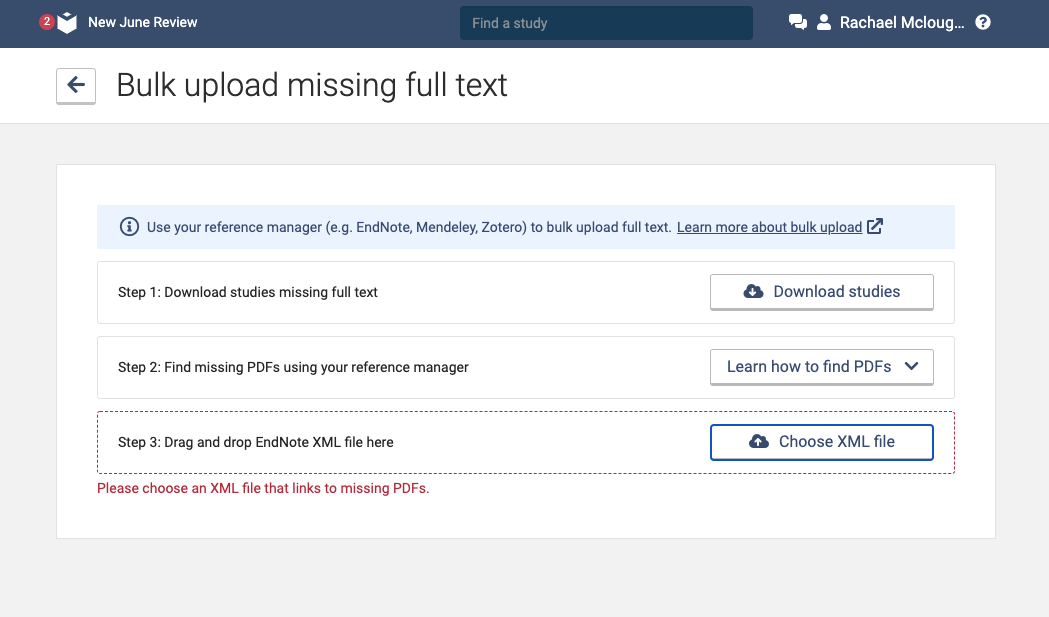Image resolution: width=1049 pixels, height=617 pixels.
Task: Expand the Learn how to find PDFs dropdown
Action: tap(809, 367)
